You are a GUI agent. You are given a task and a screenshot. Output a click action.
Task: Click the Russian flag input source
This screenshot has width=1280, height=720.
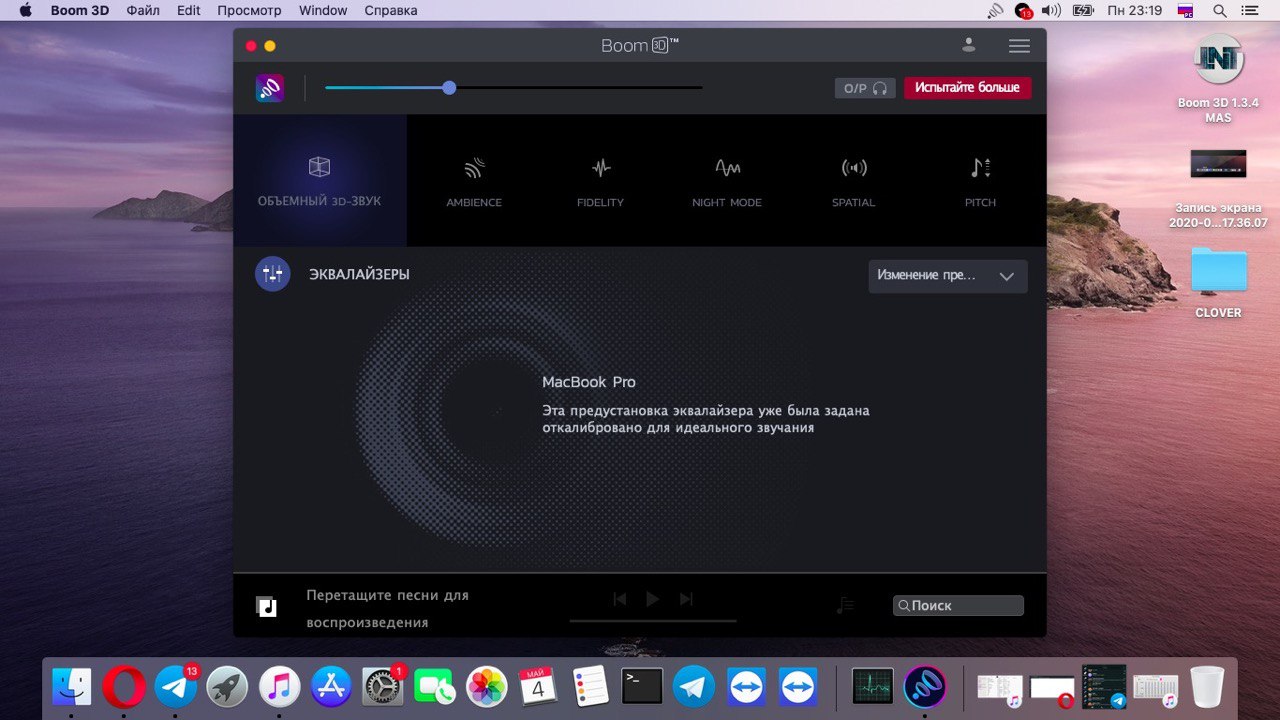1186,11
